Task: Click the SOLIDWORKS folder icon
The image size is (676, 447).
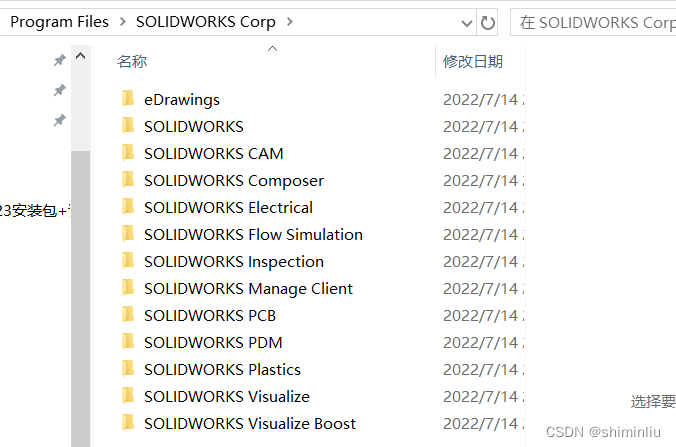Action: coord(128,125)
